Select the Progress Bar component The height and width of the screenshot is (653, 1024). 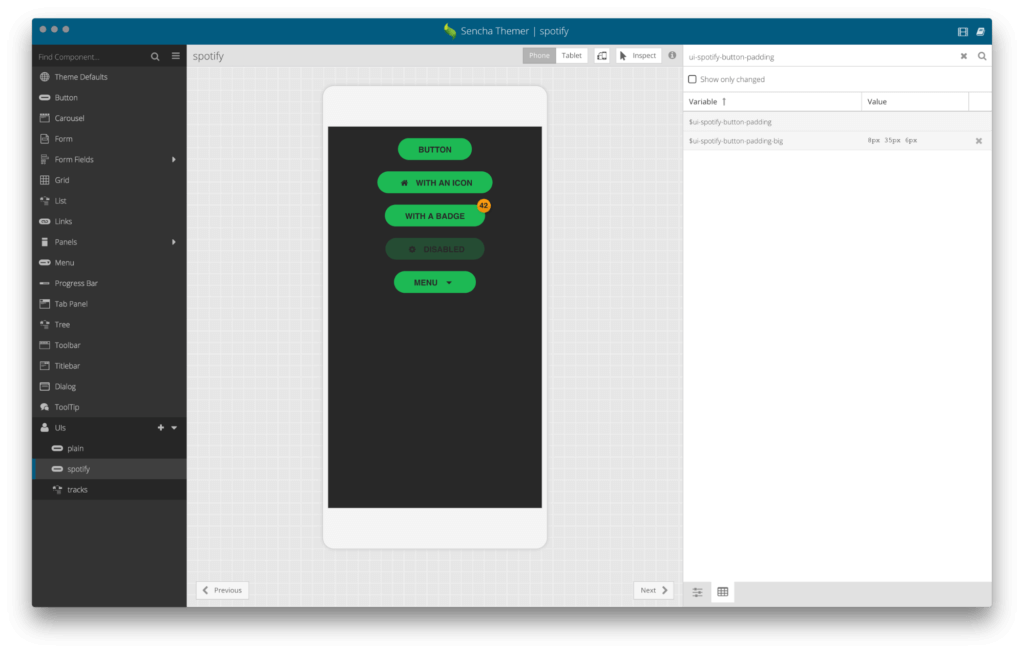click(109, 283)
